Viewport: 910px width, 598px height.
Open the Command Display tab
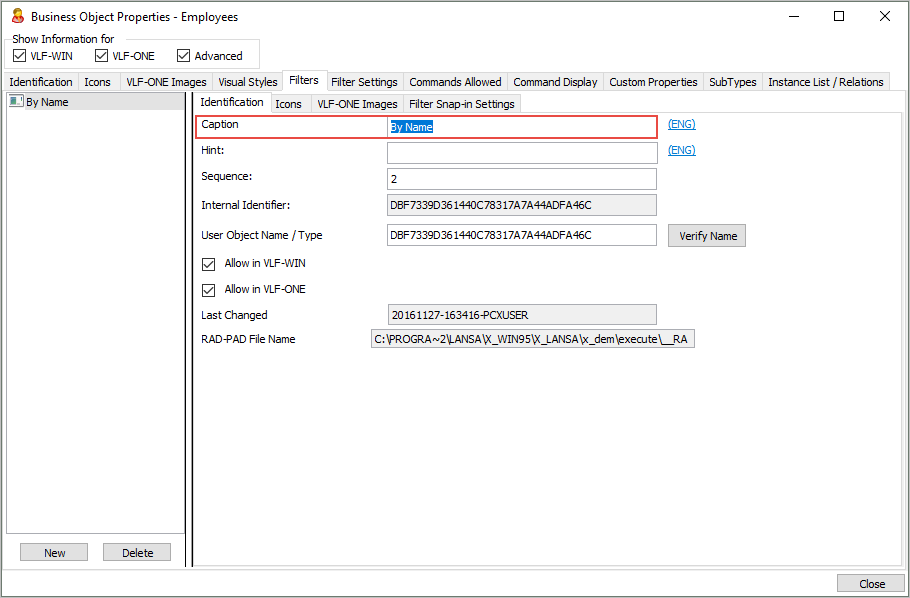(555, 82)
